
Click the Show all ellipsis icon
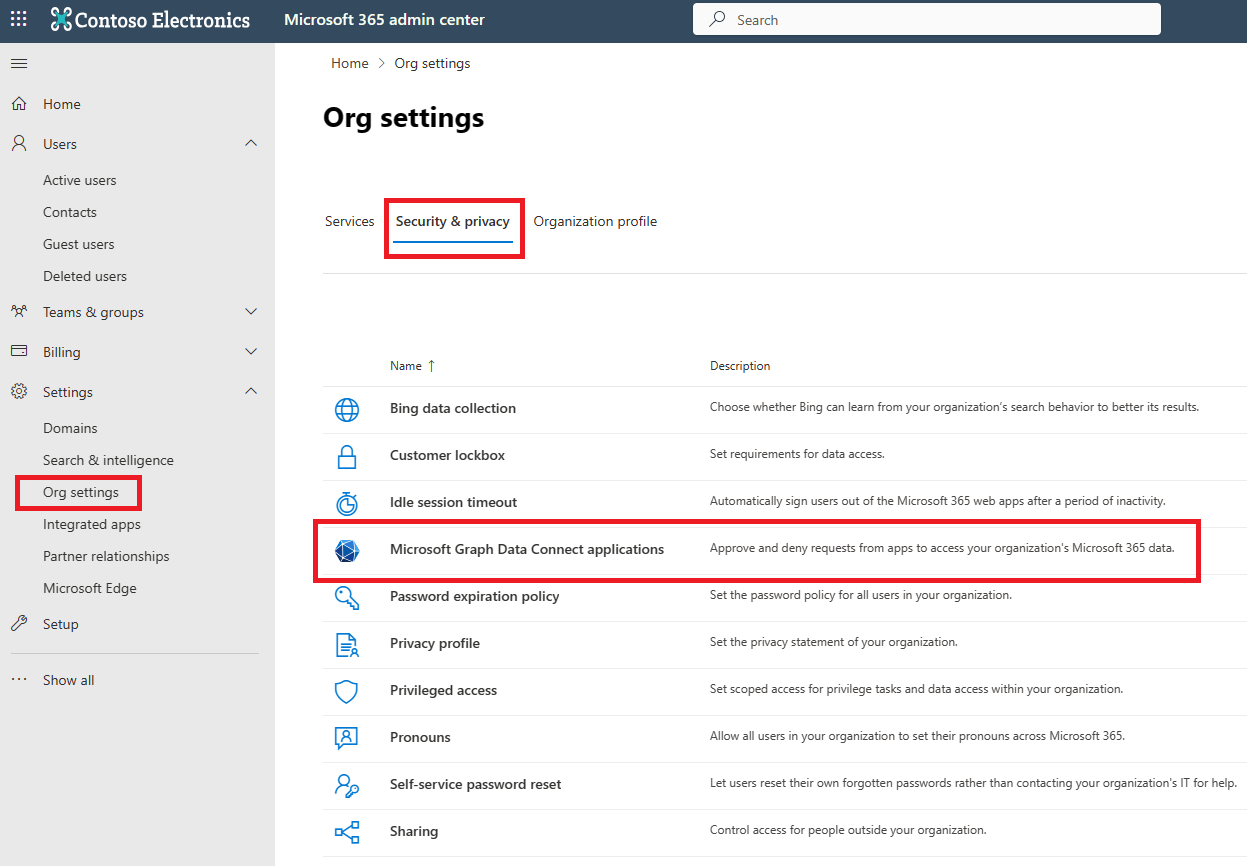(x=19, y=680)
